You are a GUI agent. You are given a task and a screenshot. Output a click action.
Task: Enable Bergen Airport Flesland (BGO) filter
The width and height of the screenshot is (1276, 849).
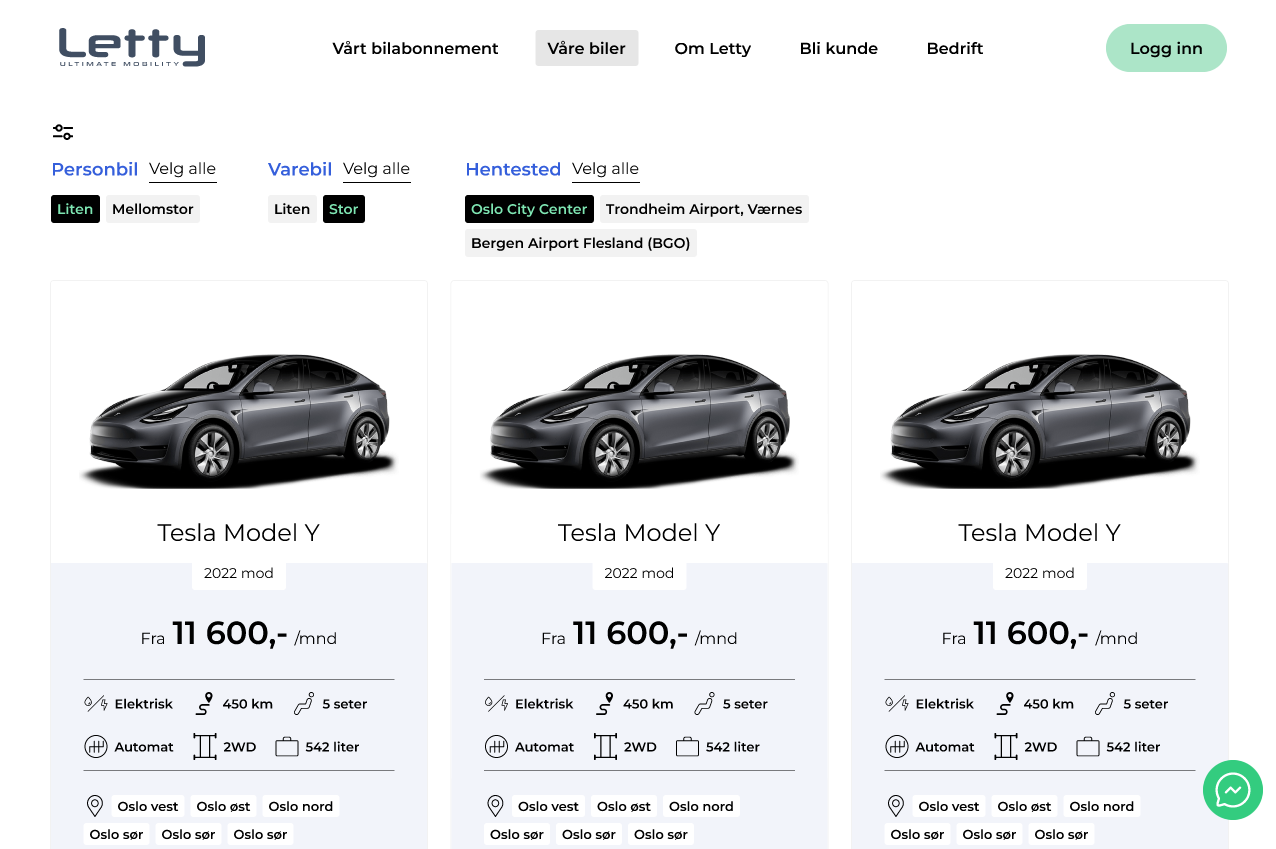580,243
